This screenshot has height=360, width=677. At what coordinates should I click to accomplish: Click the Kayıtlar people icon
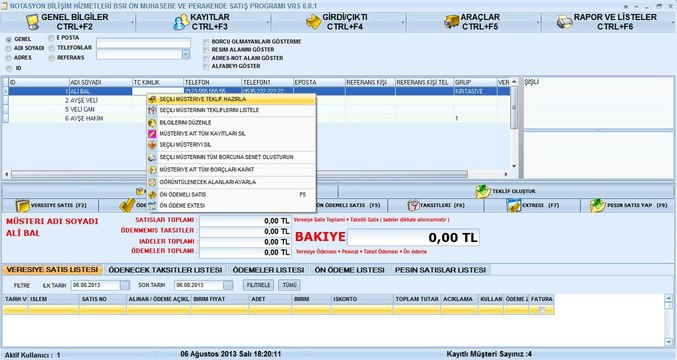(181, 22)
